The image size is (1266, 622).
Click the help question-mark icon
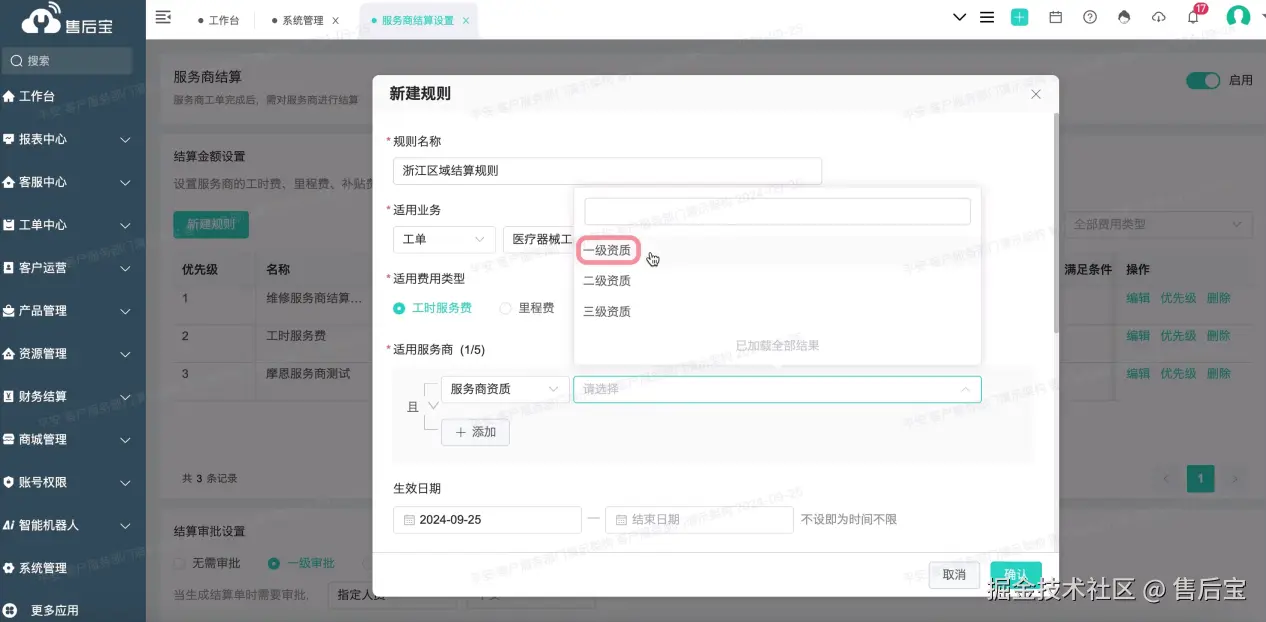point(1089,17)
